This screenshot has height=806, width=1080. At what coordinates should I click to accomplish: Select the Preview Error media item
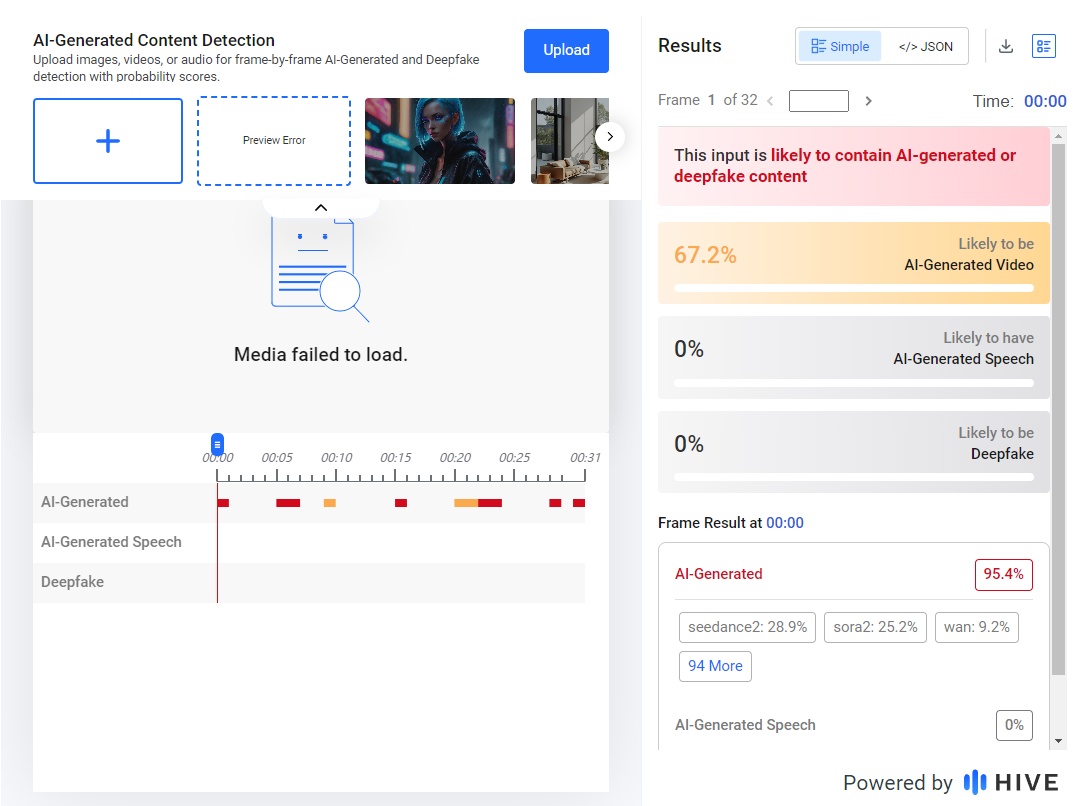point(274,141)
